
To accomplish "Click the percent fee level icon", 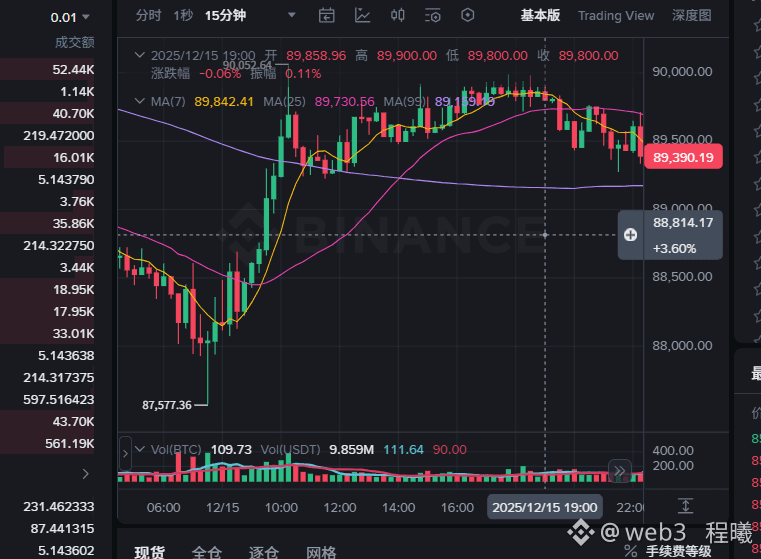I will [630, 551].
